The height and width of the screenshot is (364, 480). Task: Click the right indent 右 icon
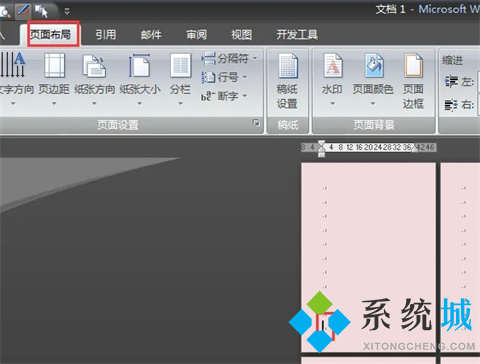click(x=451, y=105)
